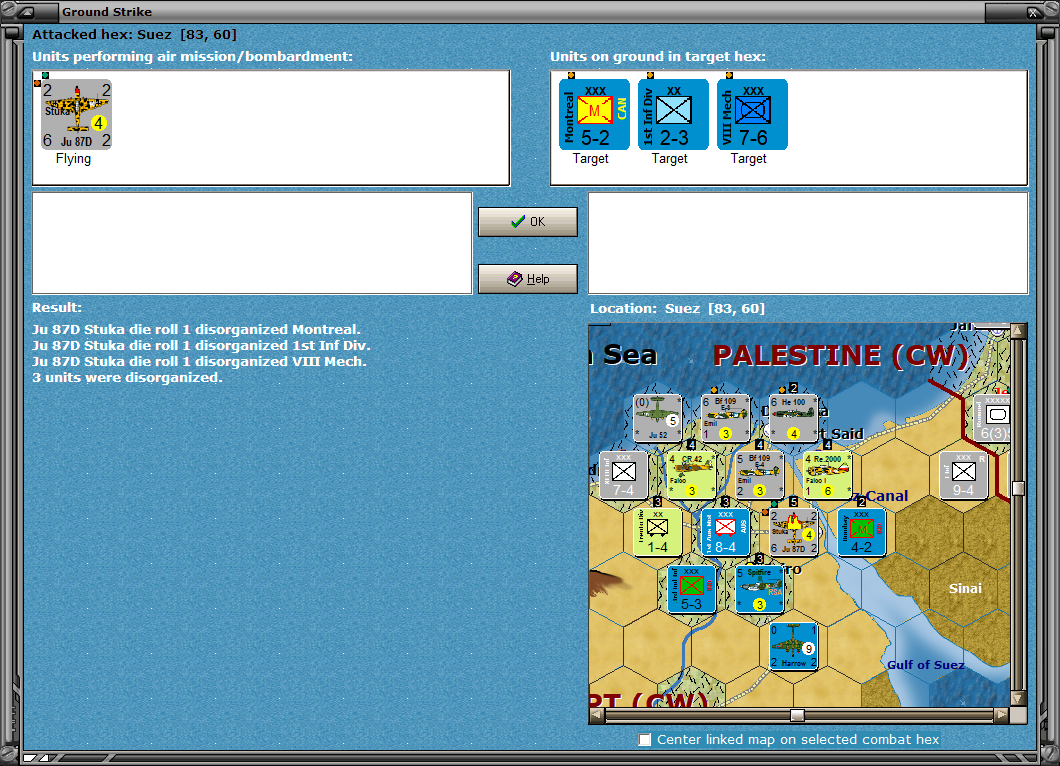Click the Harrow bomber counter on map
1060x766 pixels.
[794, 646]
